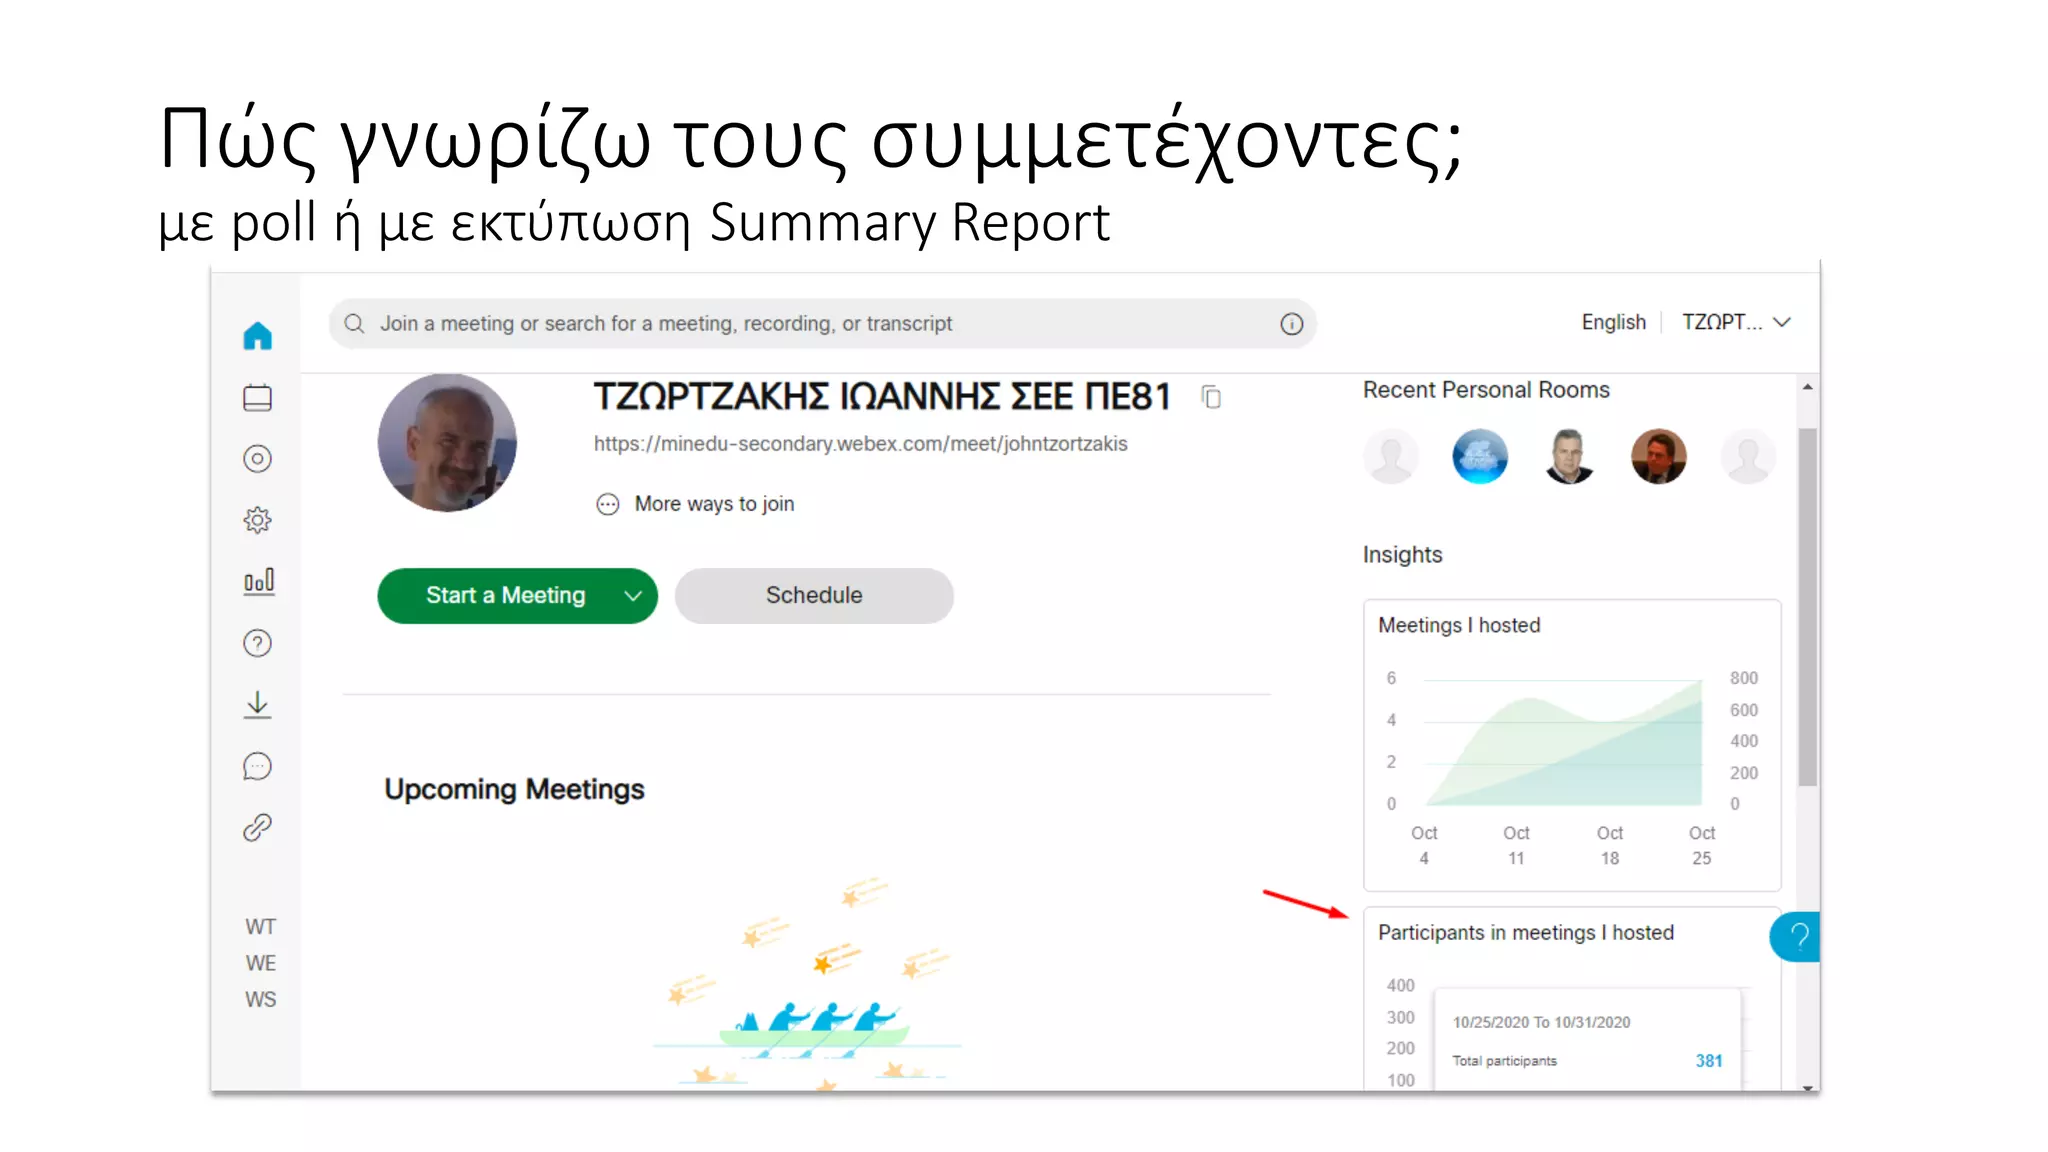Focus the meeting search input field
2048x1152 pixels.
tap(822, 324)
